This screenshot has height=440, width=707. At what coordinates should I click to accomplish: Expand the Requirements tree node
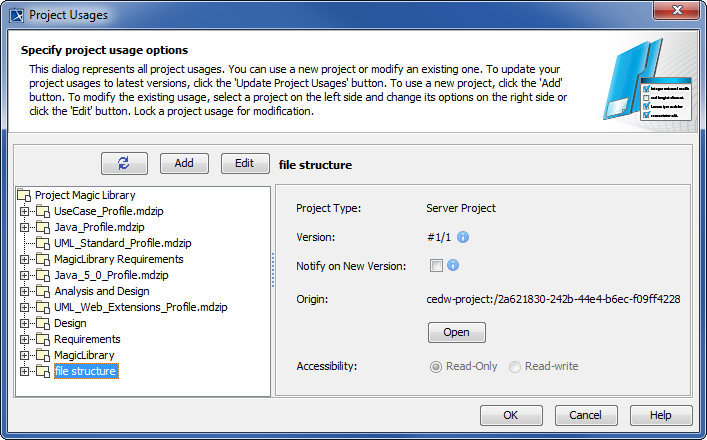tap(24, 339)
